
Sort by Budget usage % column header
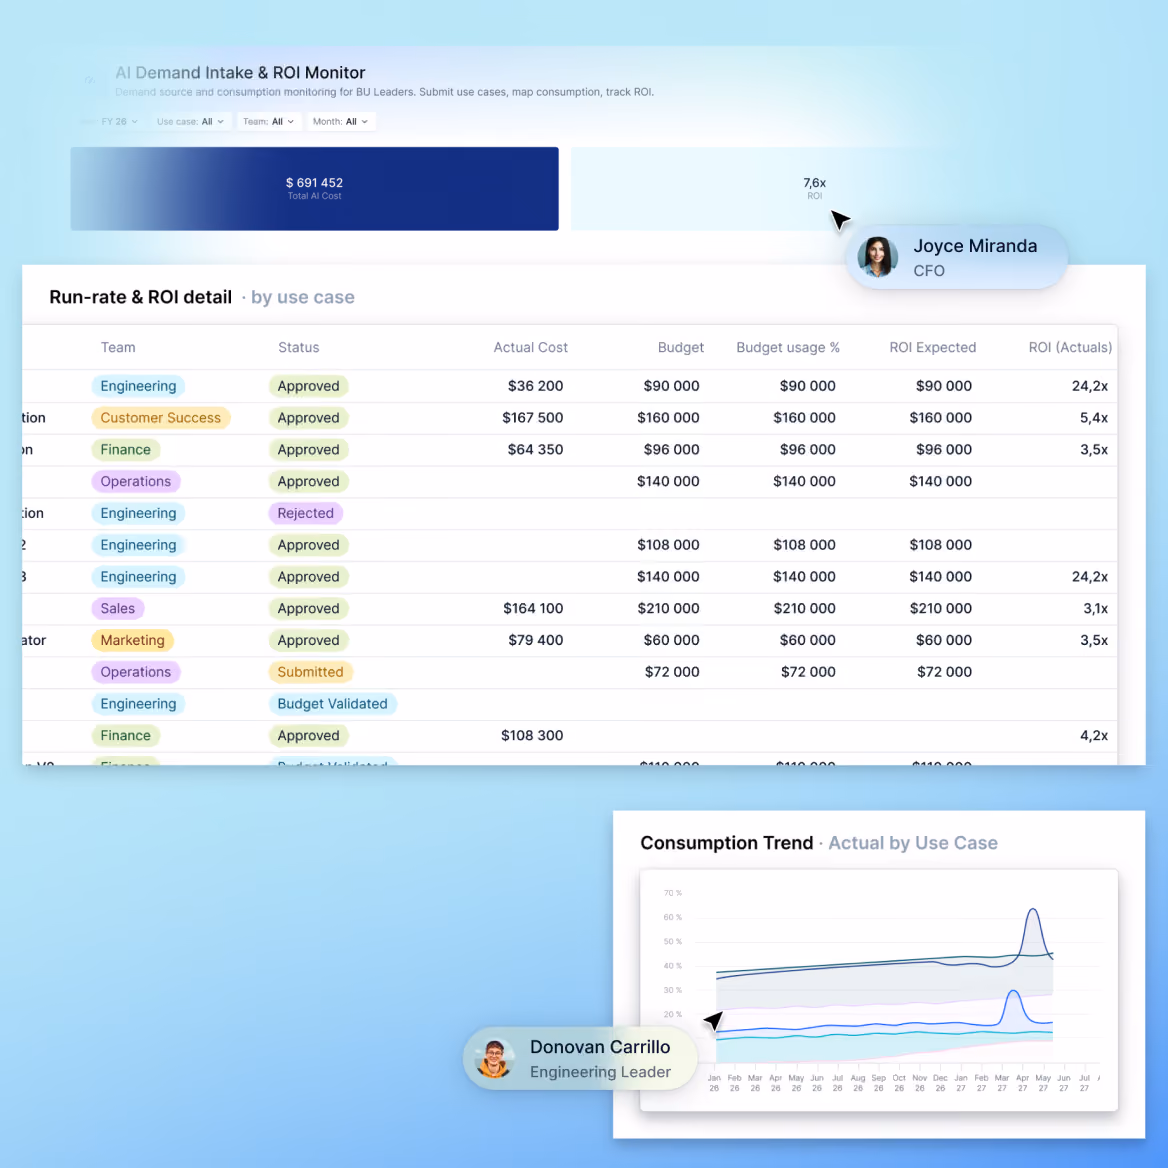point(787,347)
